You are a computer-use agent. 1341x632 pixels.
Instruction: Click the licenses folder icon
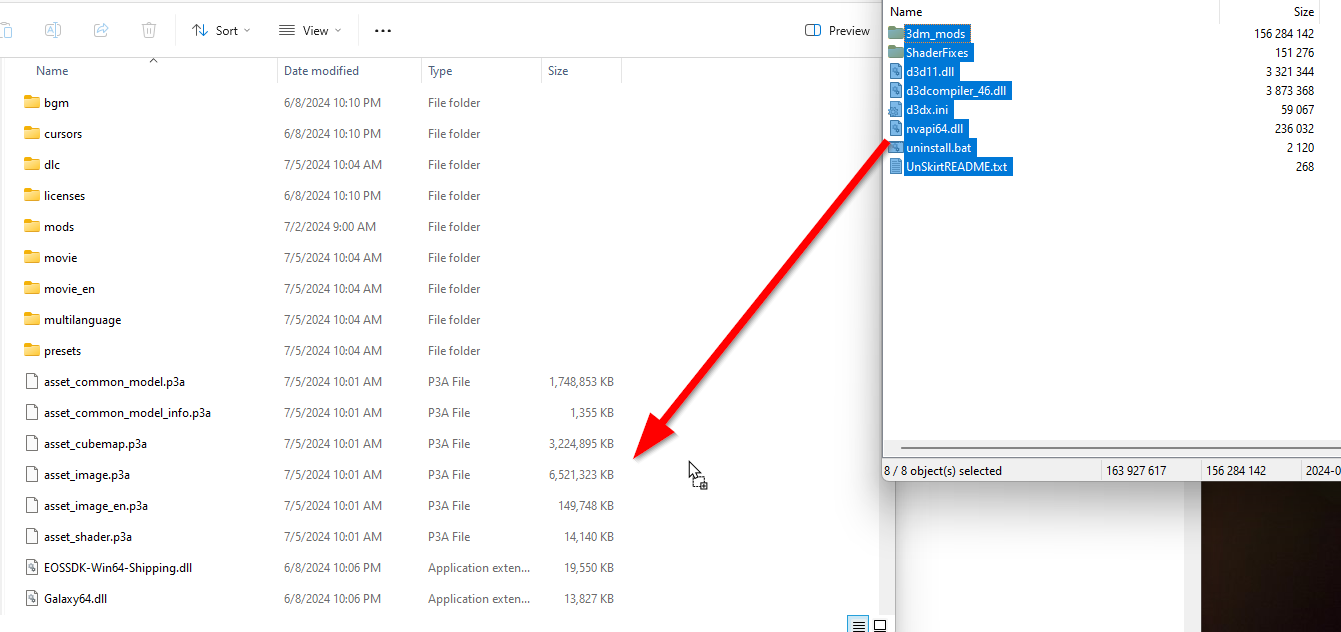31,196
